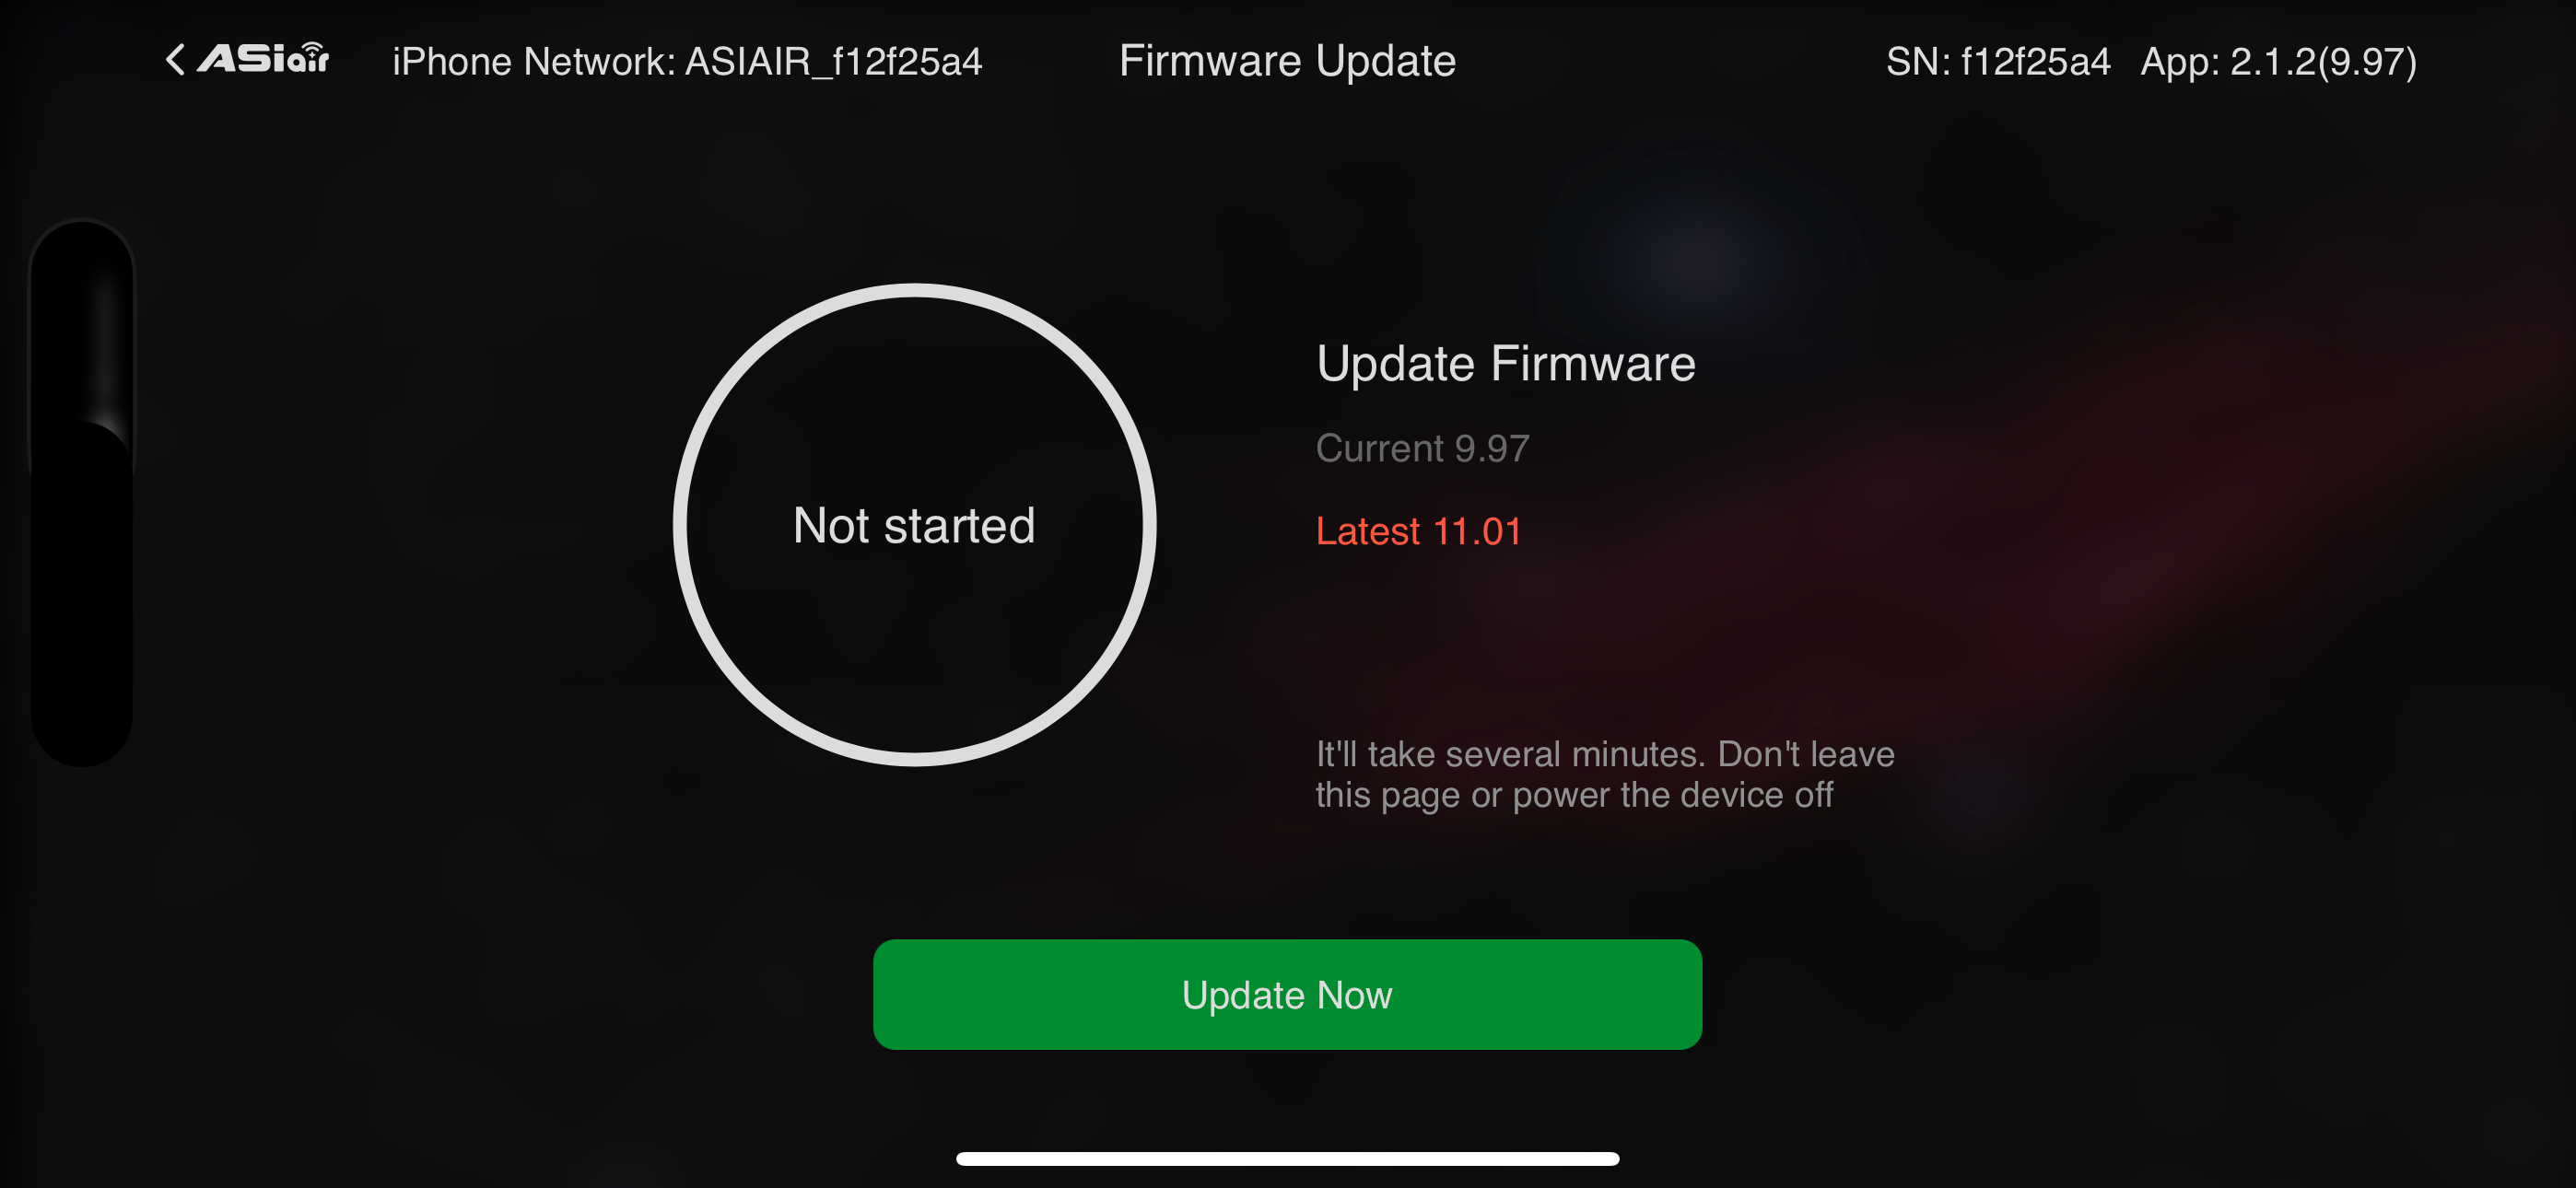Tap the Update Firmware heading
The image size is (2576, 1188).
1506,363
